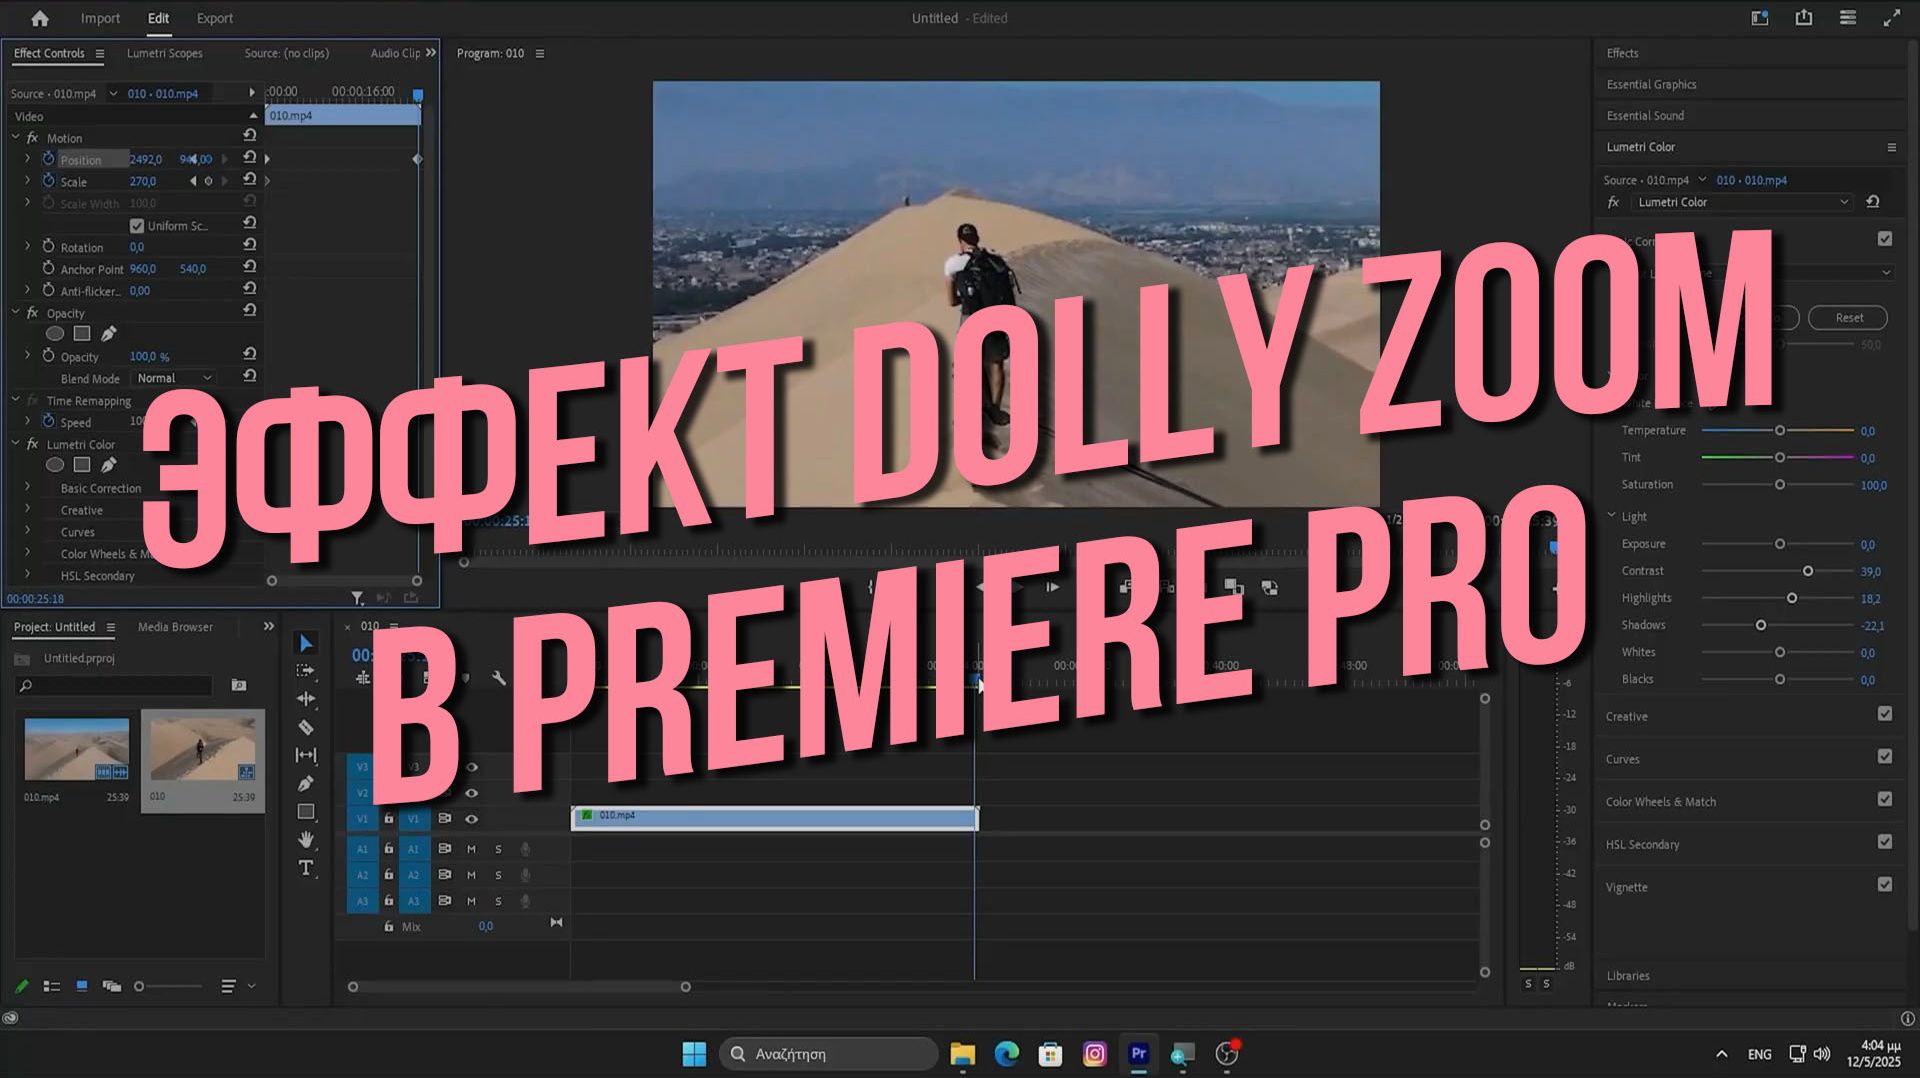The image size is (1920, 1078).
Task: Select the Track Select Forward tool
Action: click(x=307, y=671)
